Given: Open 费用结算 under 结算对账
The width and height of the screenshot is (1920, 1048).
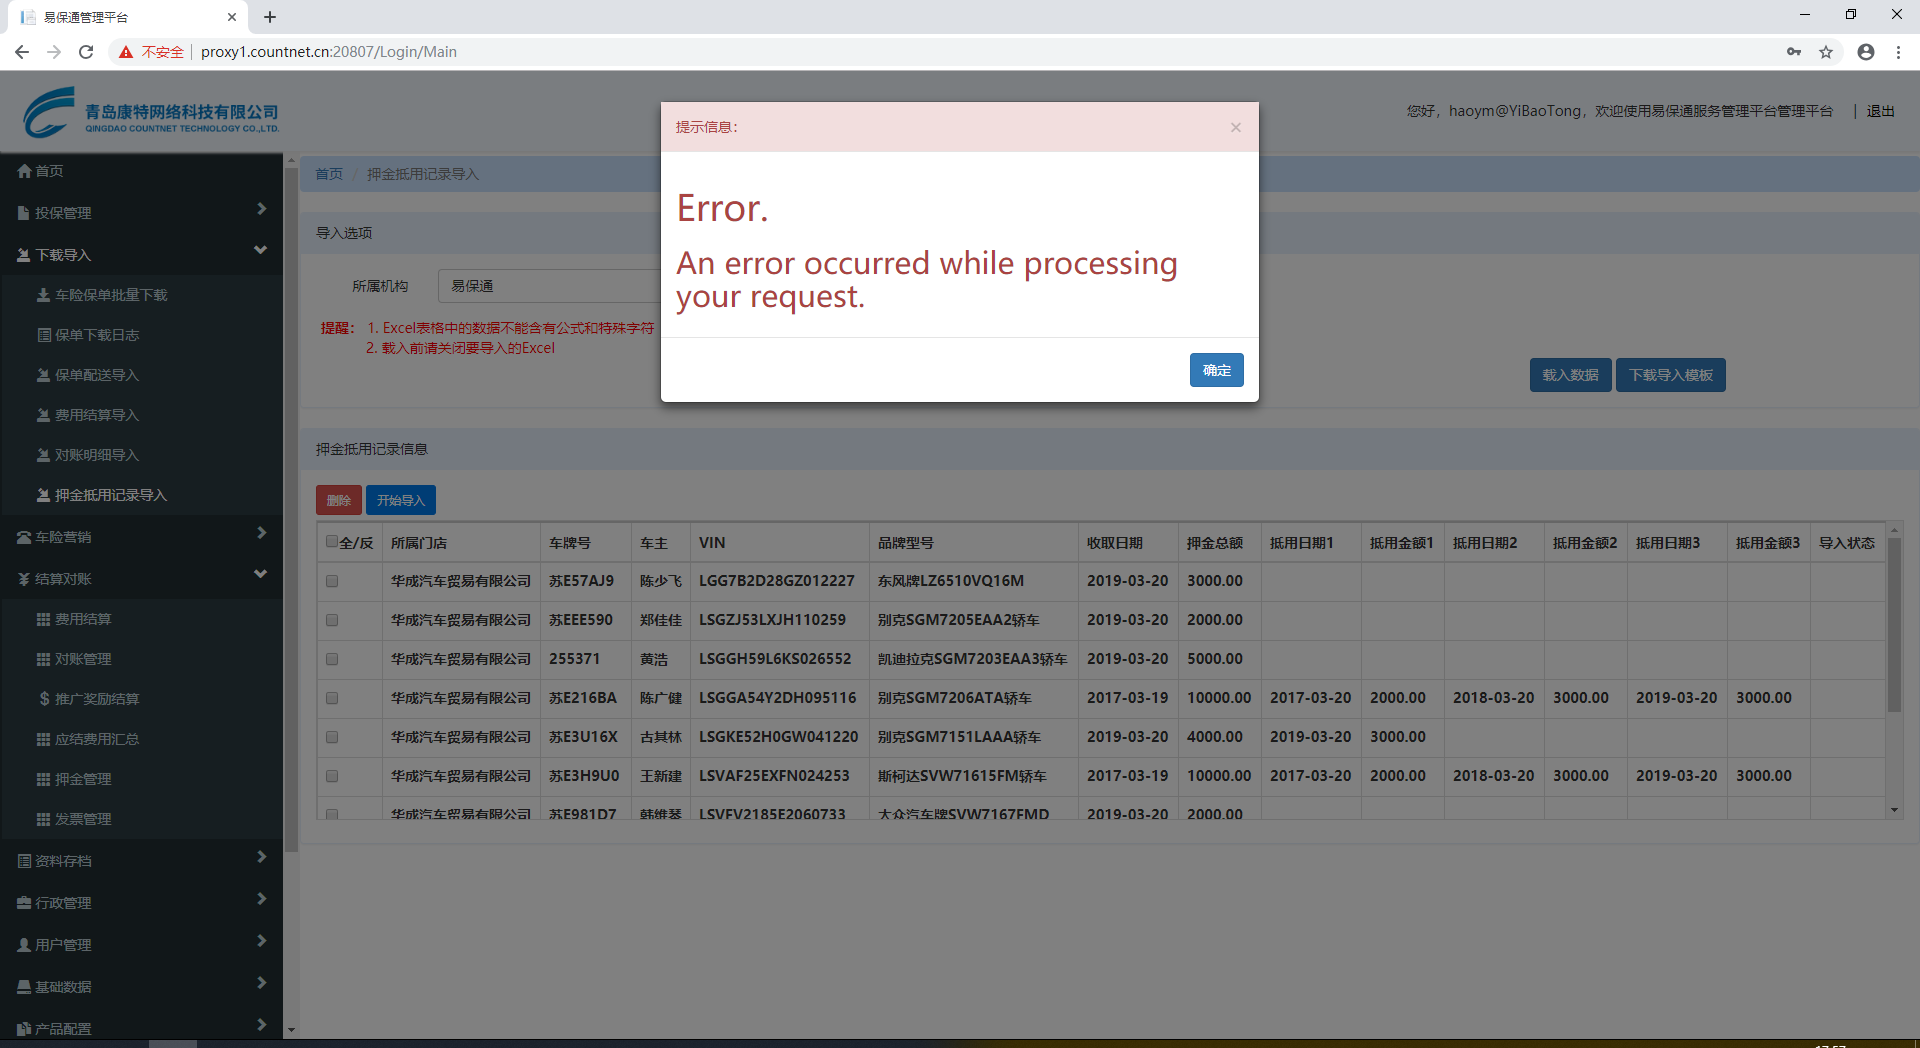Looking at the screenshot, I should tap(82, 619).
